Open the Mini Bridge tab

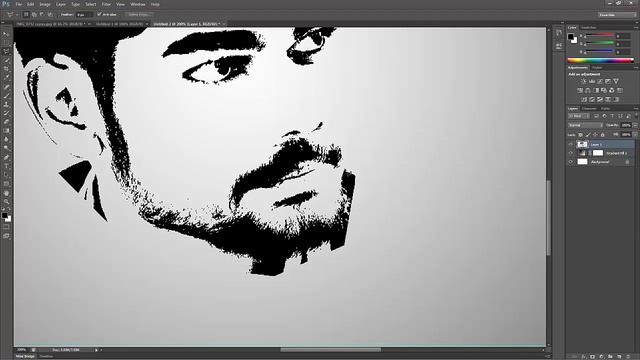25,357
